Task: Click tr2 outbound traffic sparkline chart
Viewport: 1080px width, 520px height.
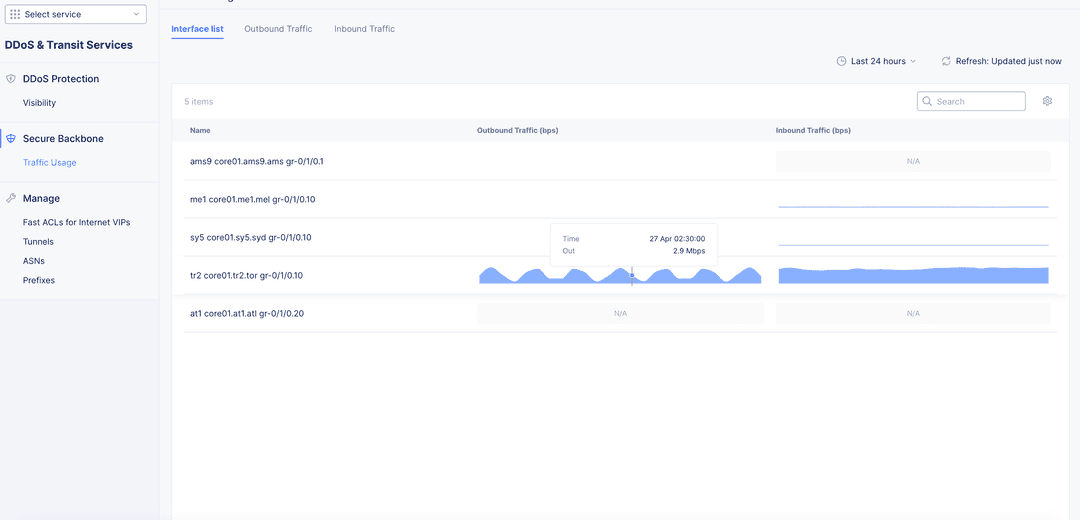Action: tap(620, 275)
